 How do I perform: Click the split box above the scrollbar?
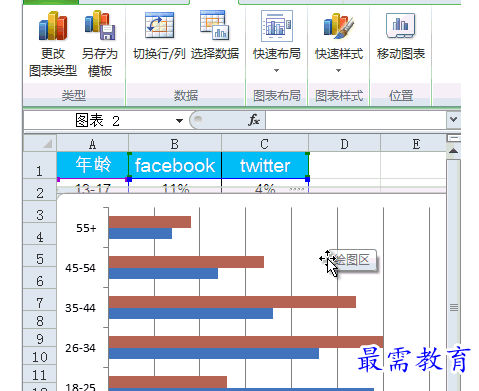pos(453,138)
